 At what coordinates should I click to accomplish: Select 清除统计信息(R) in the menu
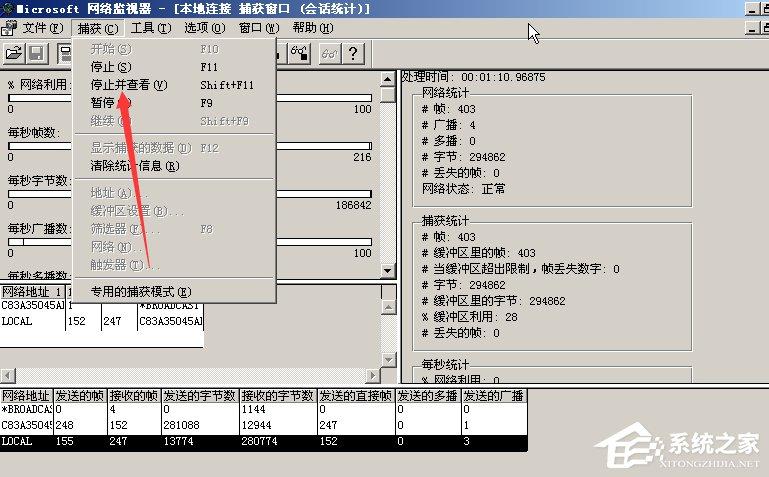(174, 166)
